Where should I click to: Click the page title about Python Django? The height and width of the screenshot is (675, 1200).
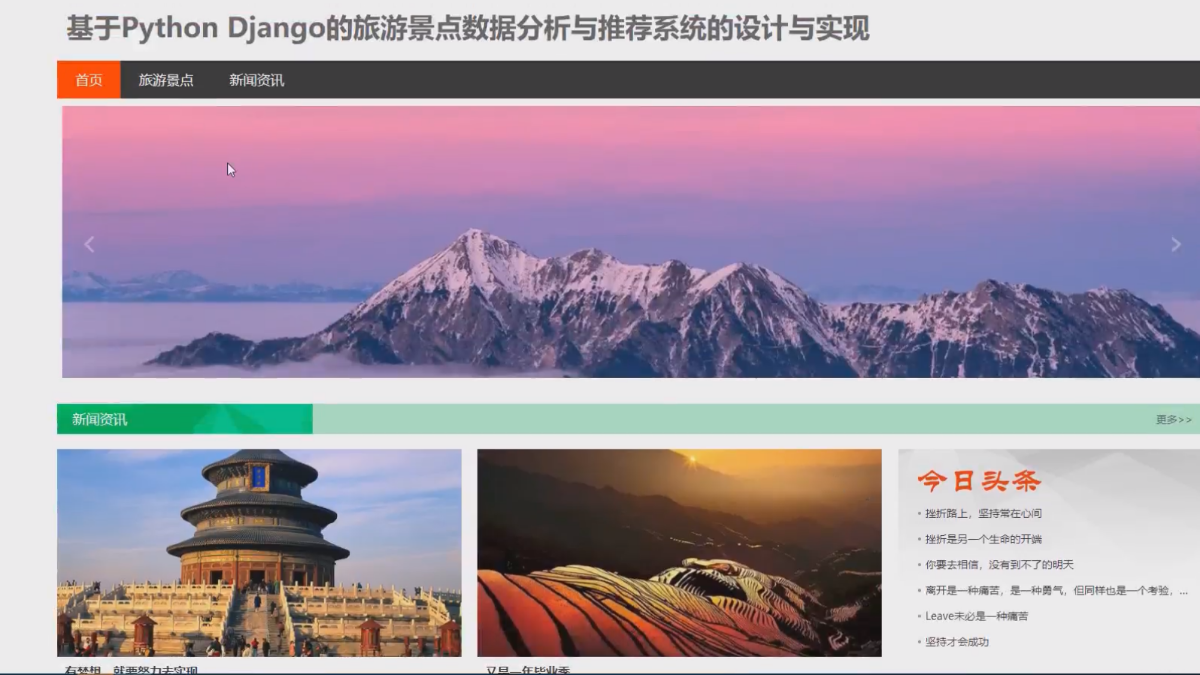pyautogui.click(x=468, y=28)
